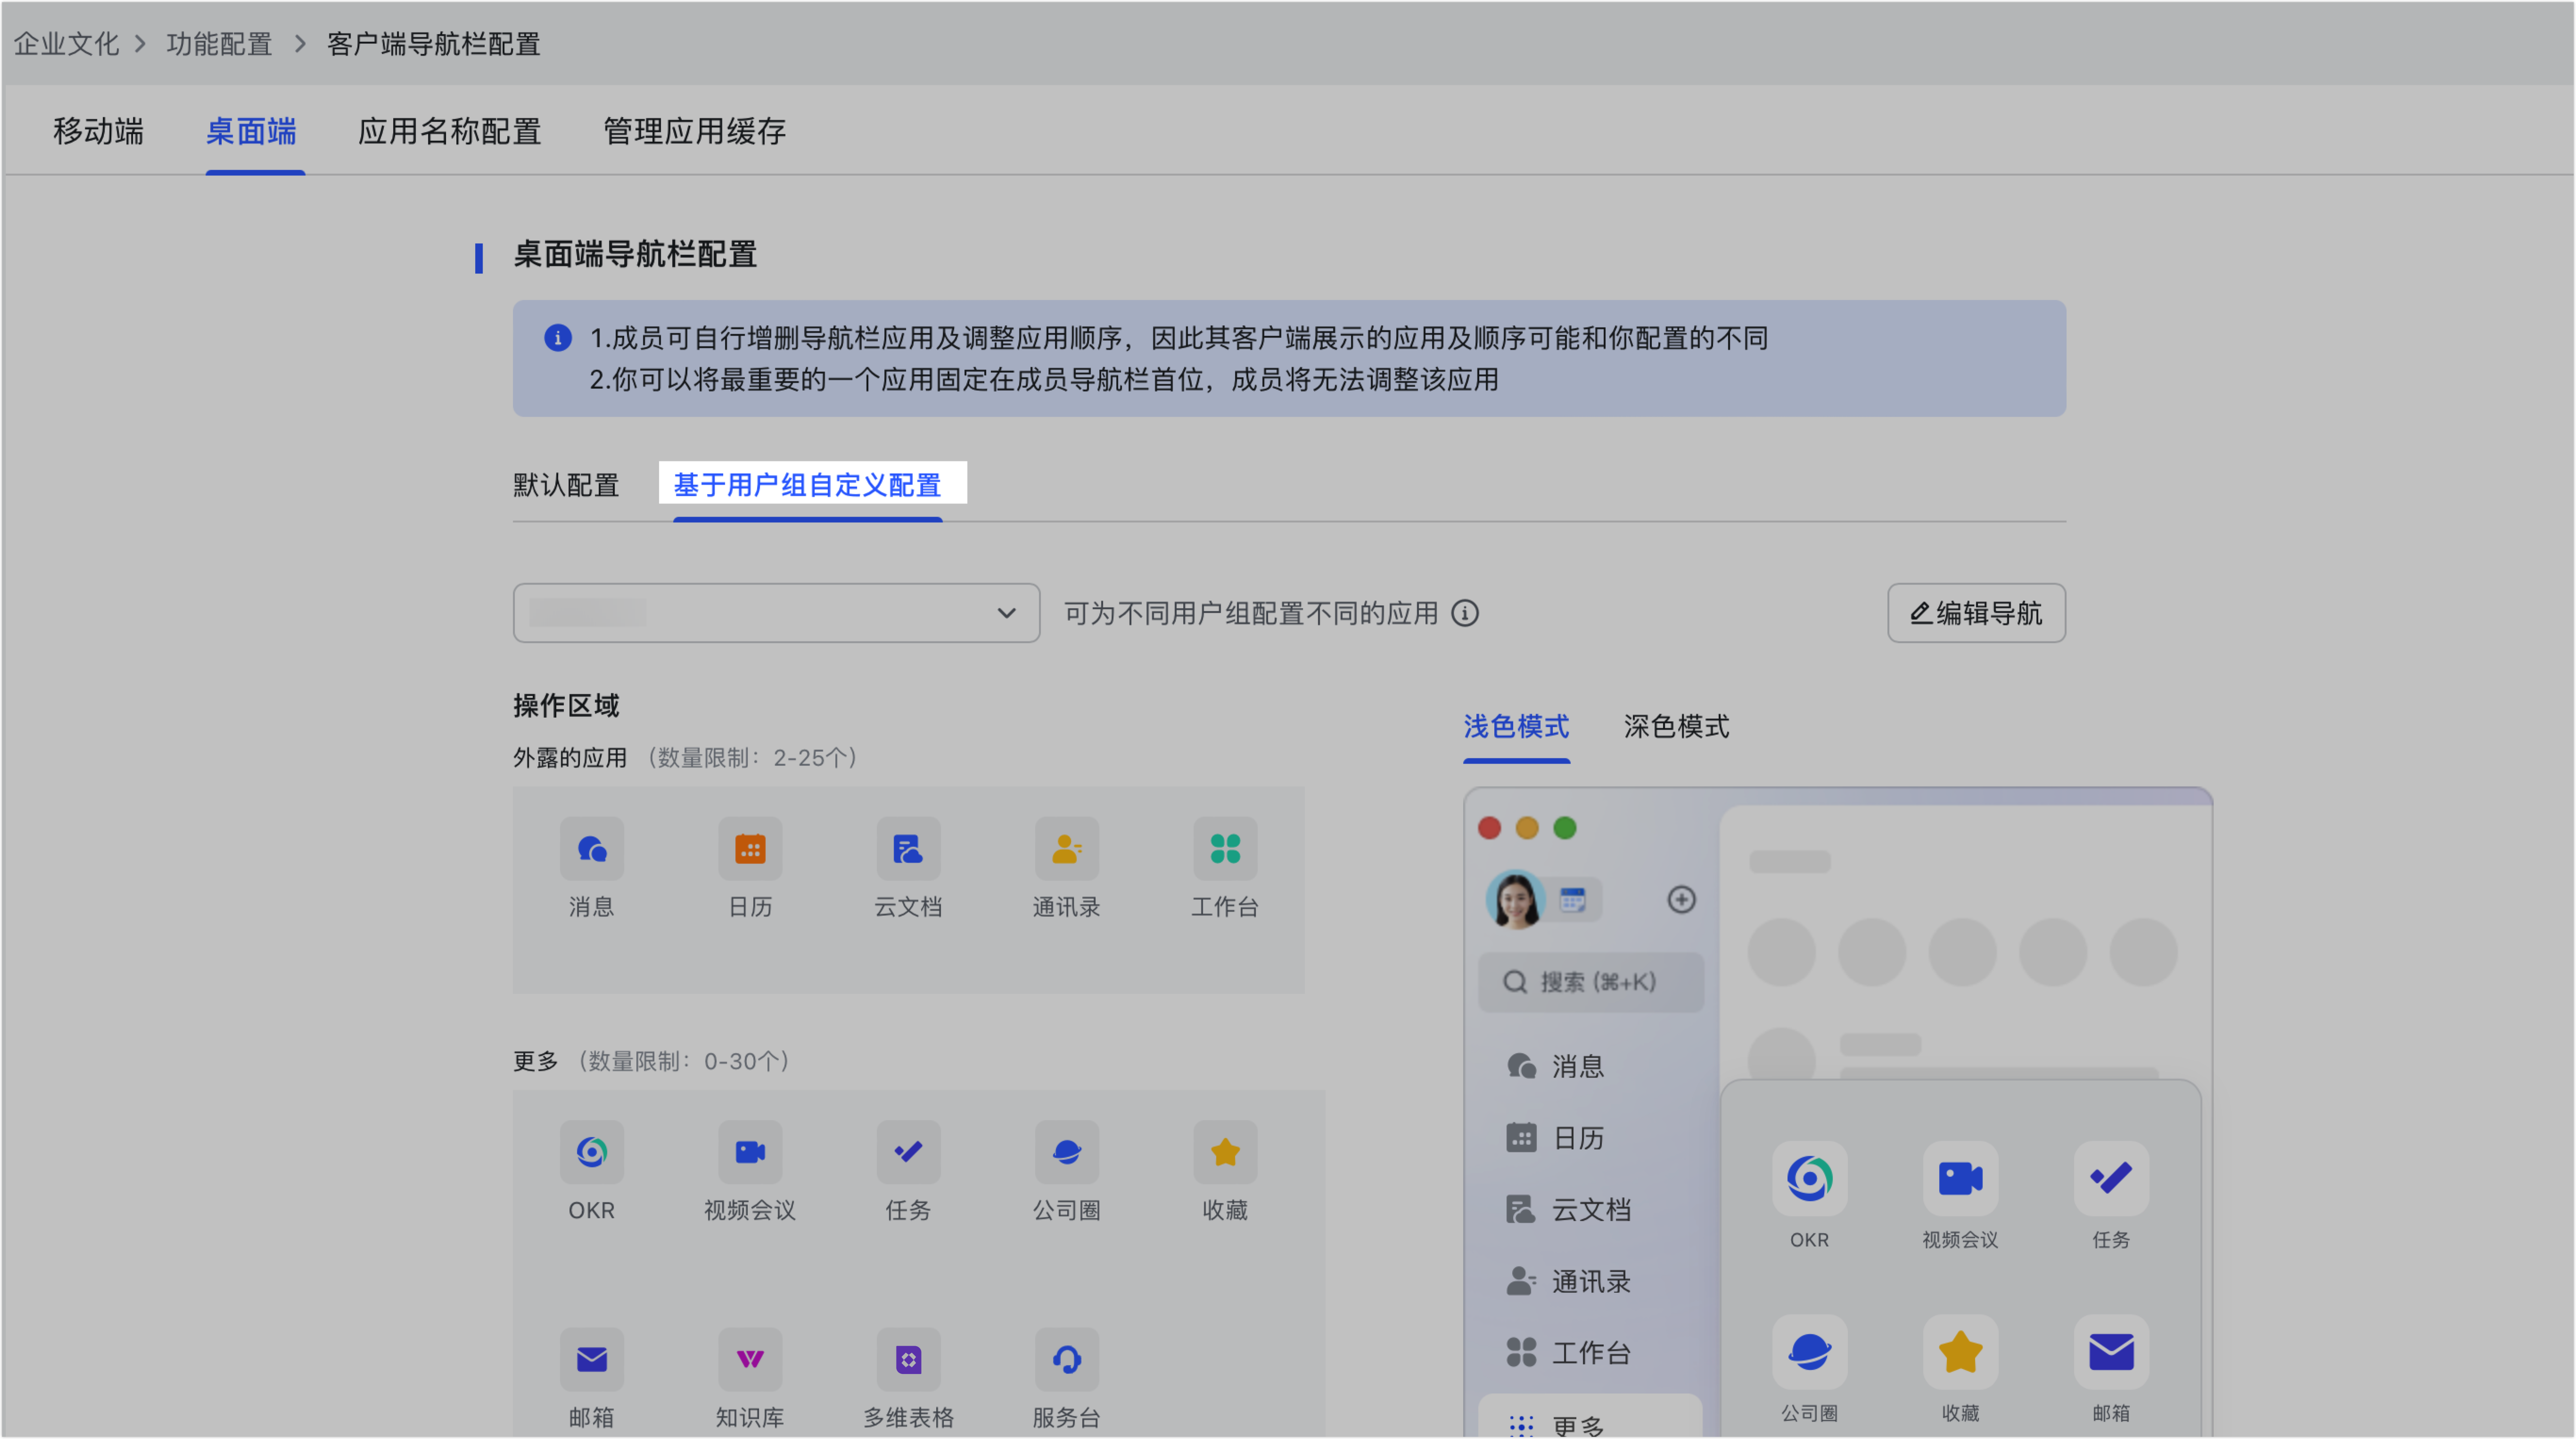Select the 视频会议 icon in 更多 area

pos(750,1152)
